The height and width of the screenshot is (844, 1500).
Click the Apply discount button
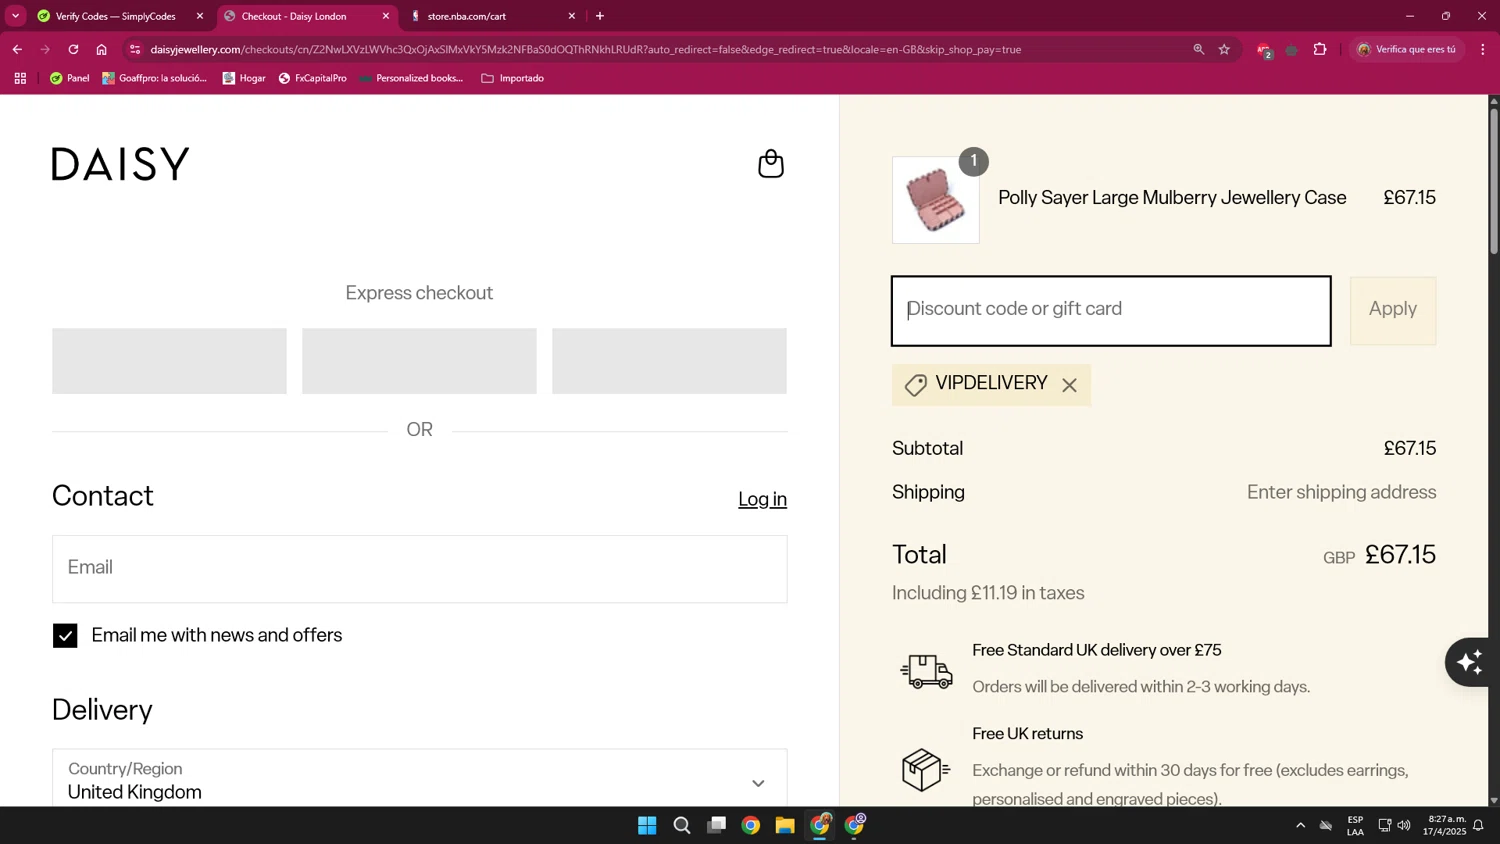click(x=1393, y=311)
